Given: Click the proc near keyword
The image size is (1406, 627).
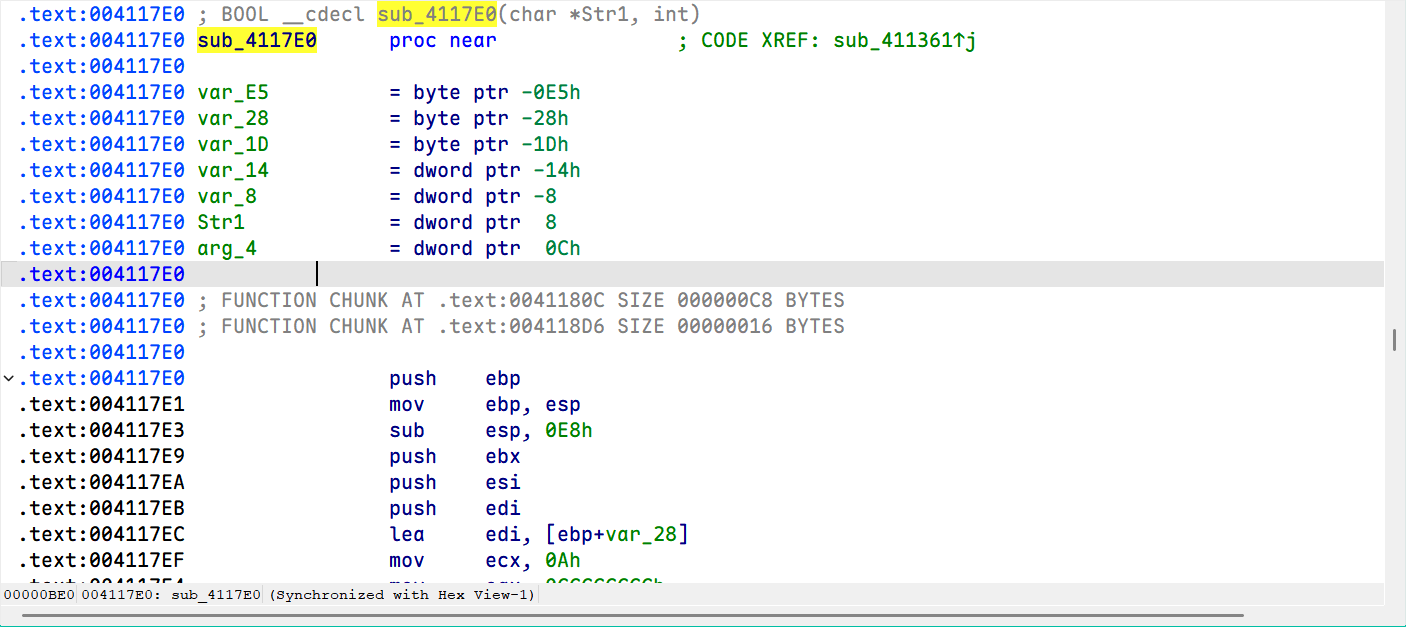Looking at the screenshot, I should tap(443, 41).
